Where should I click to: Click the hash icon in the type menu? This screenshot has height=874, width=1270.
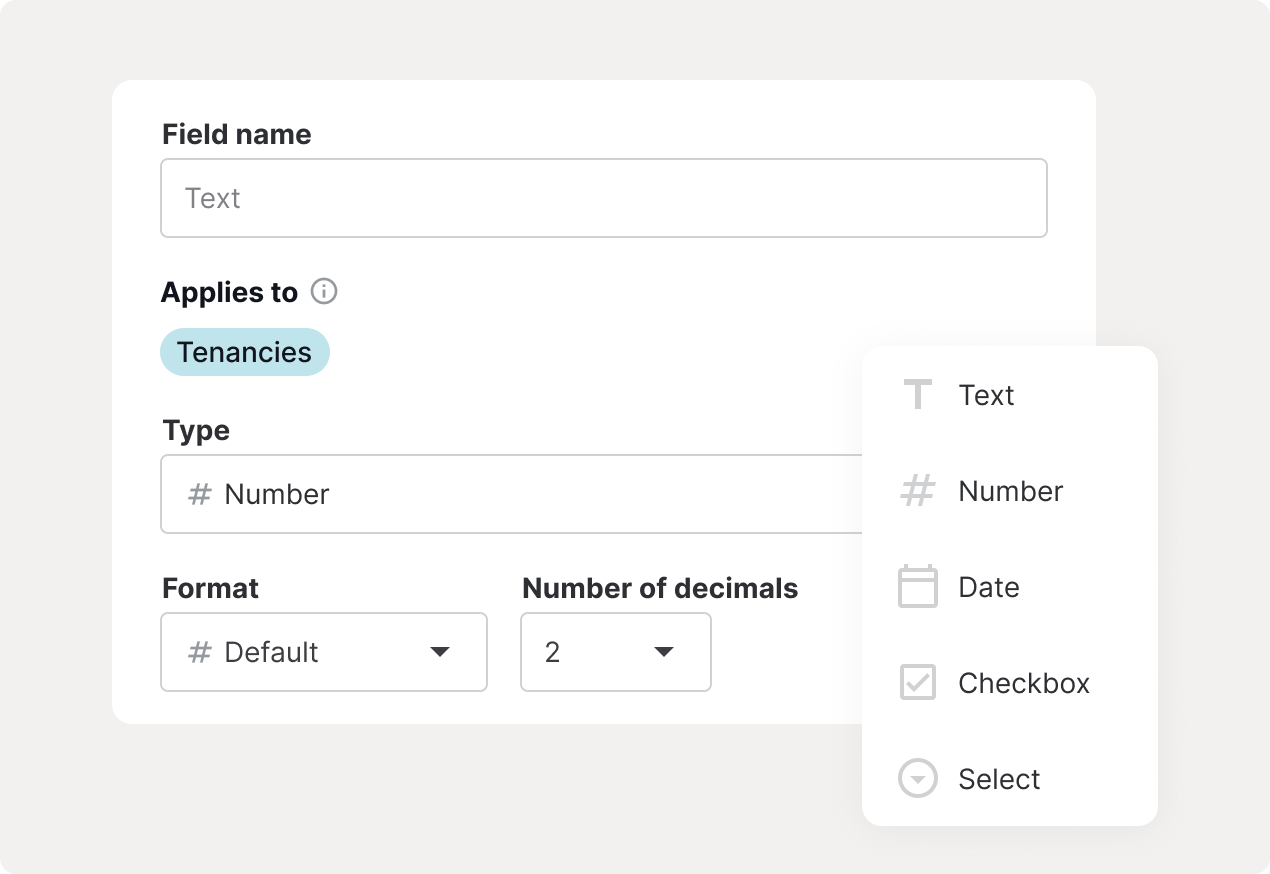pos(917,491)
